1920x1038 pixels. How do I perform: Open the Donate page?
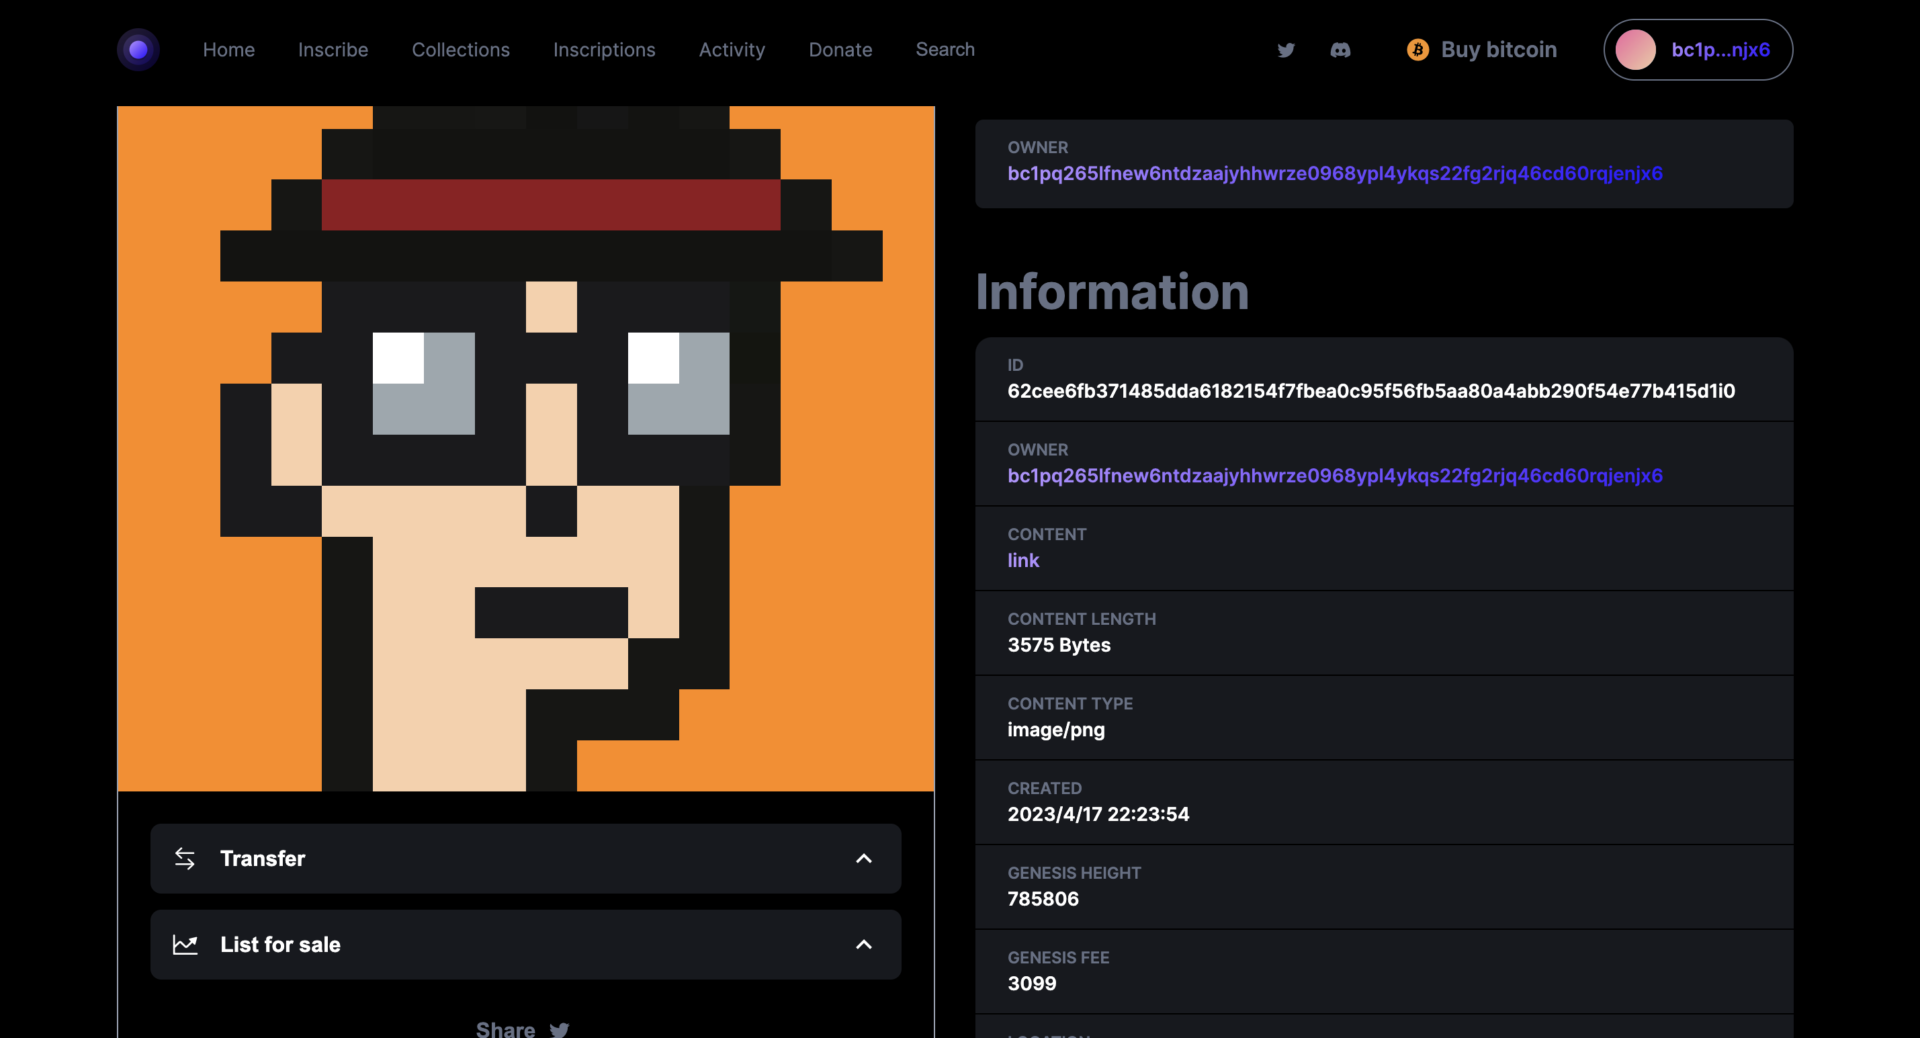[840, 50]
